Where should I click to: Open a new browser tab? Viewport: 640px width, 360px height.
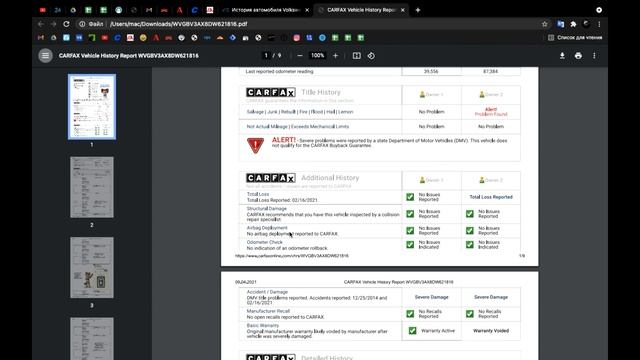[418, 10]
